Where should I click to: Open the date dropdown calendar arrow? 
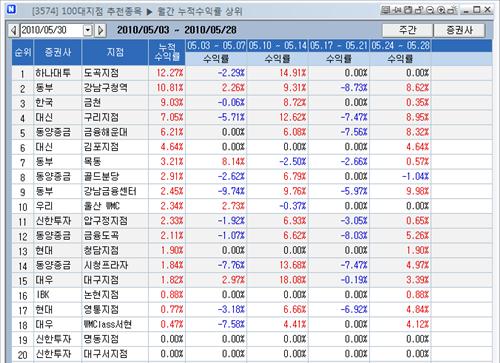pyautogui.click(x=87, y=30)
